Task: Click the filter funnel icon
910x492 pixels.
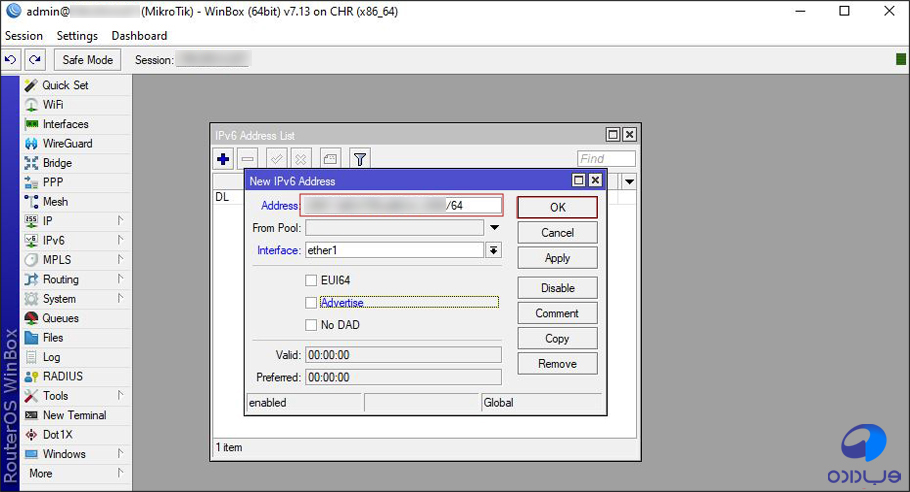Action: (360, 159)
